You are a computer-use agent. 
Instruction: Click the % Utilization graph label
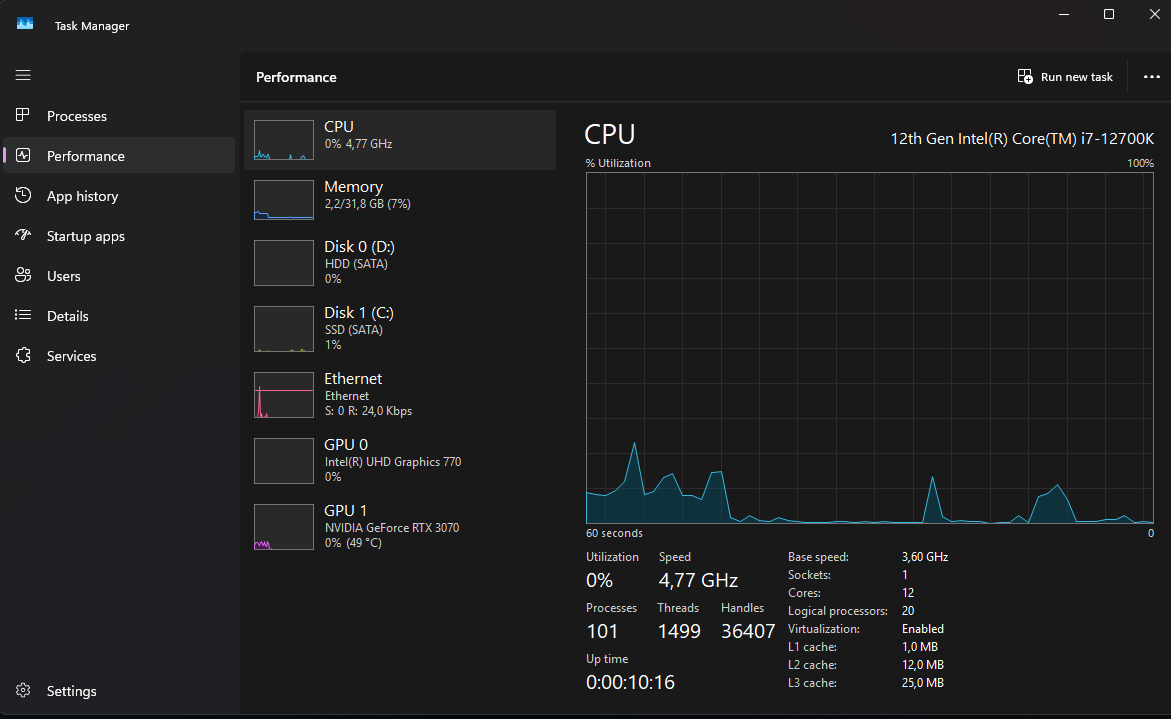click(618, 163)
